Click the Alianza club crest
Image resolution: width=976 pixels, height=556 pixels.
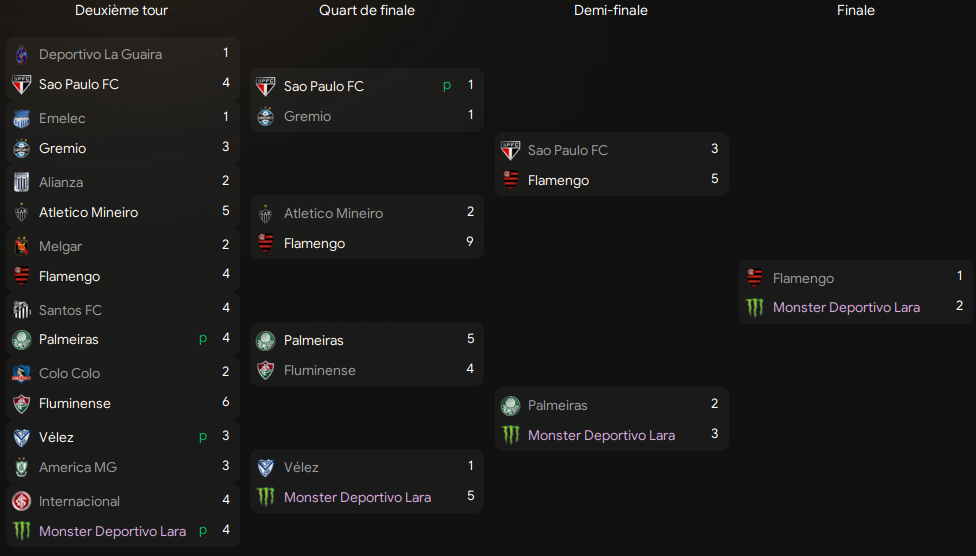[21, 182]
